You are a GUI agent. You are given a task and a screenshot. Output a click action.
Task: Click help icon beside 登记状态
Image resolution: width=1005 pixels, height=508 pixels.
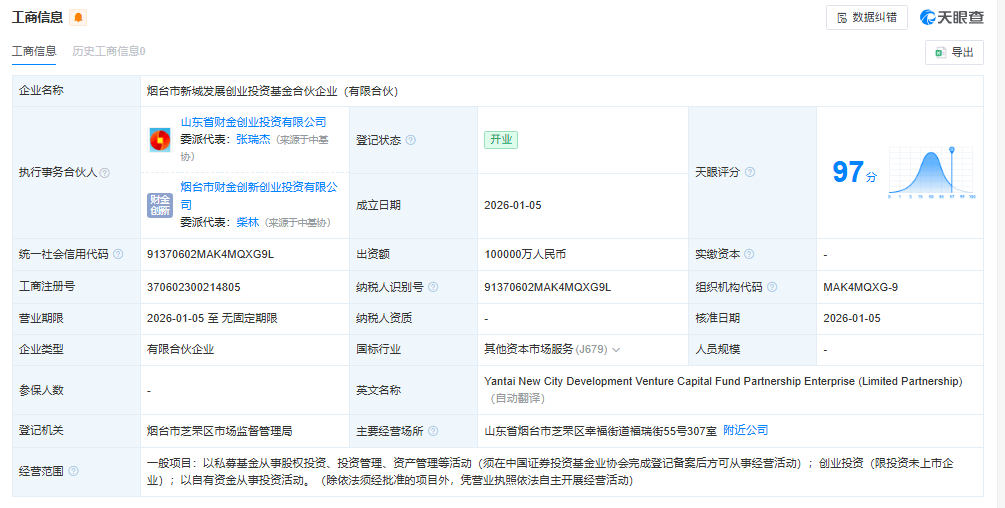click(x=410, y=141)
